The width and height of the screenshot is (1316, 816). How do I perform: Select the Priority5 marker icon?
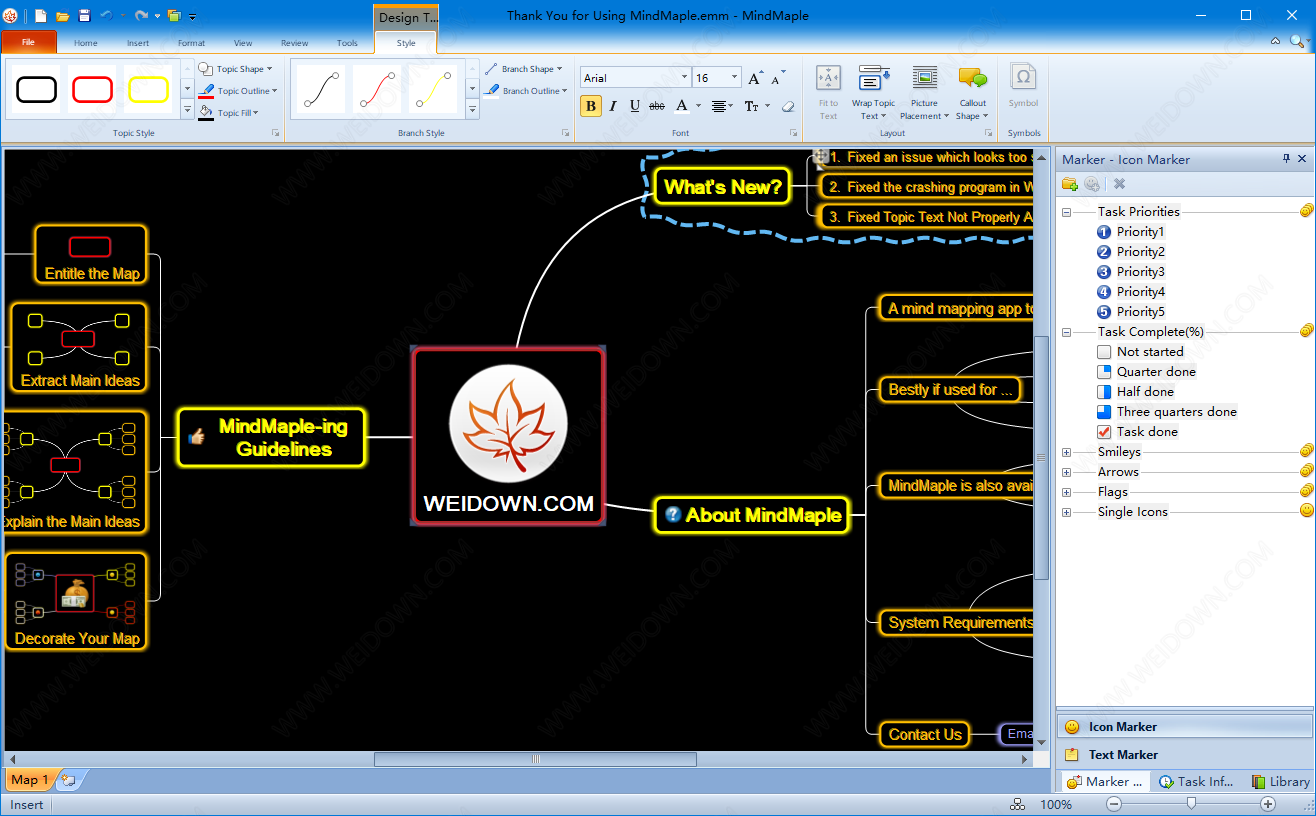point(1104,312)
